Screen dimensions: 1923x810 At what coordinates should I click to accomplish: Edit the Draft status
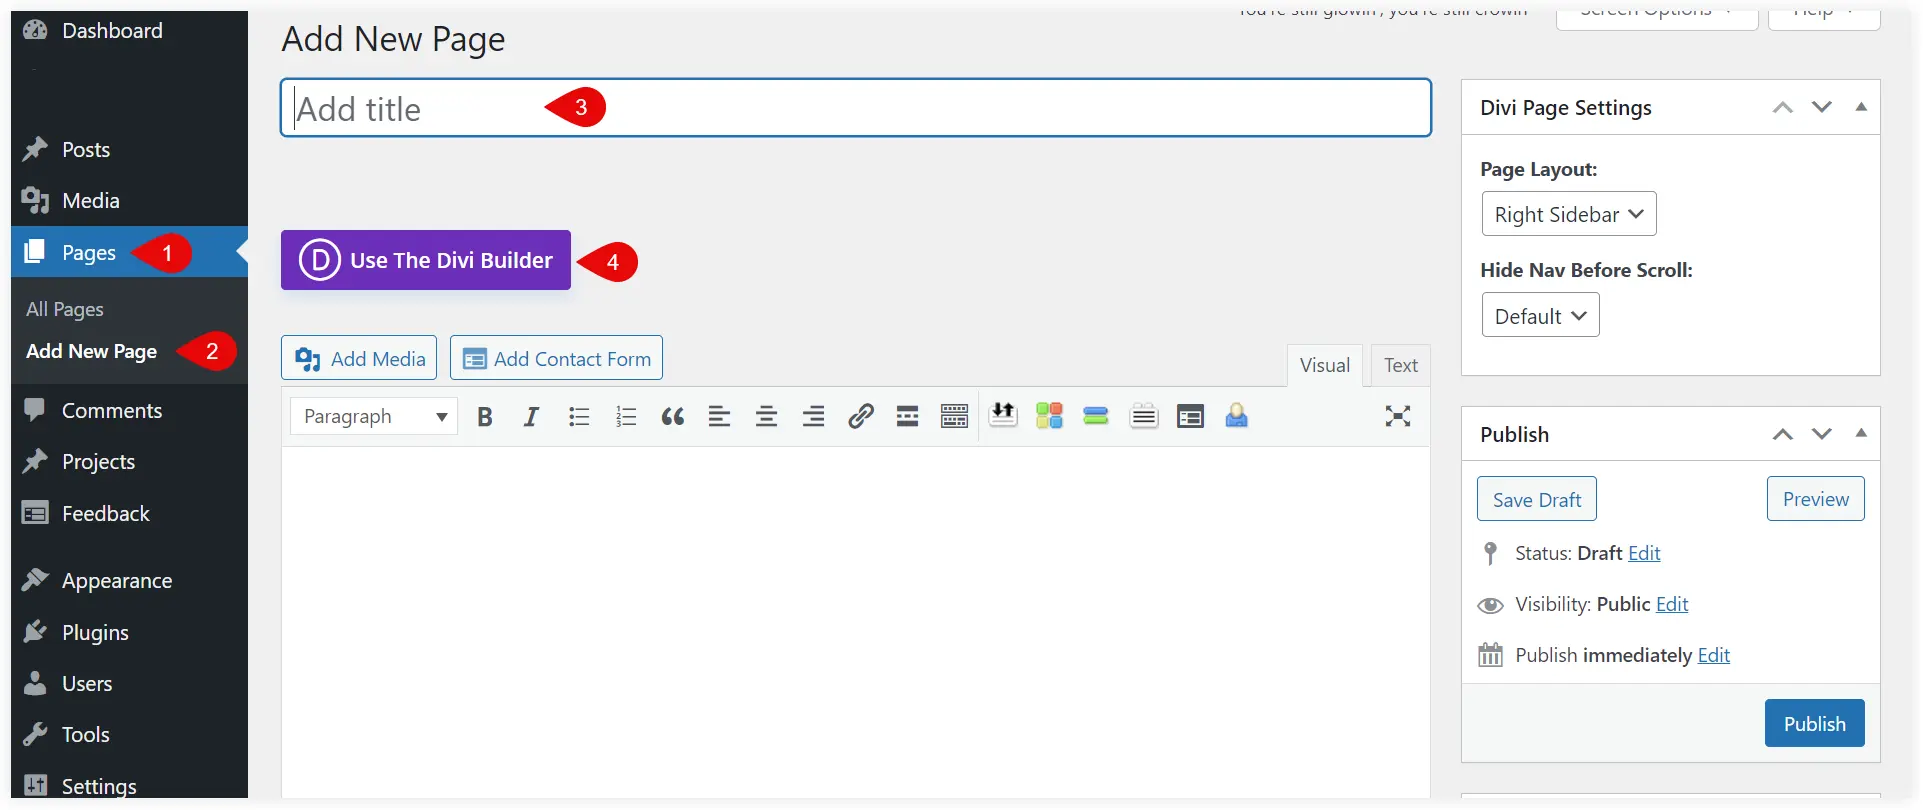click(1644, 554)
